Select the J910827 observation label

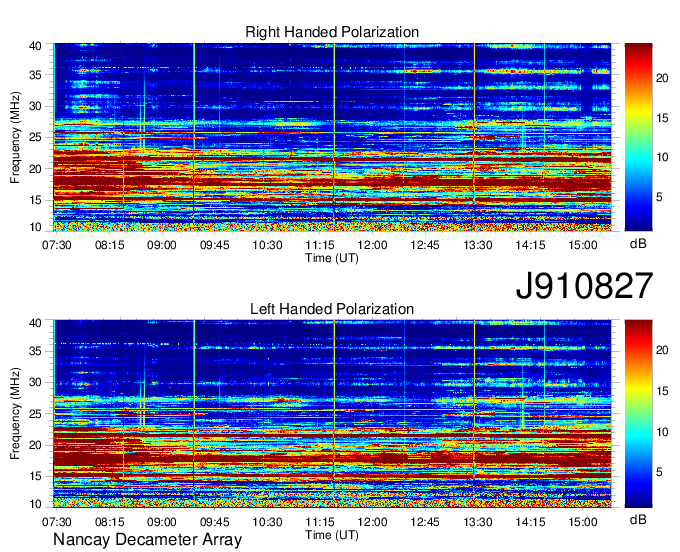584,286
